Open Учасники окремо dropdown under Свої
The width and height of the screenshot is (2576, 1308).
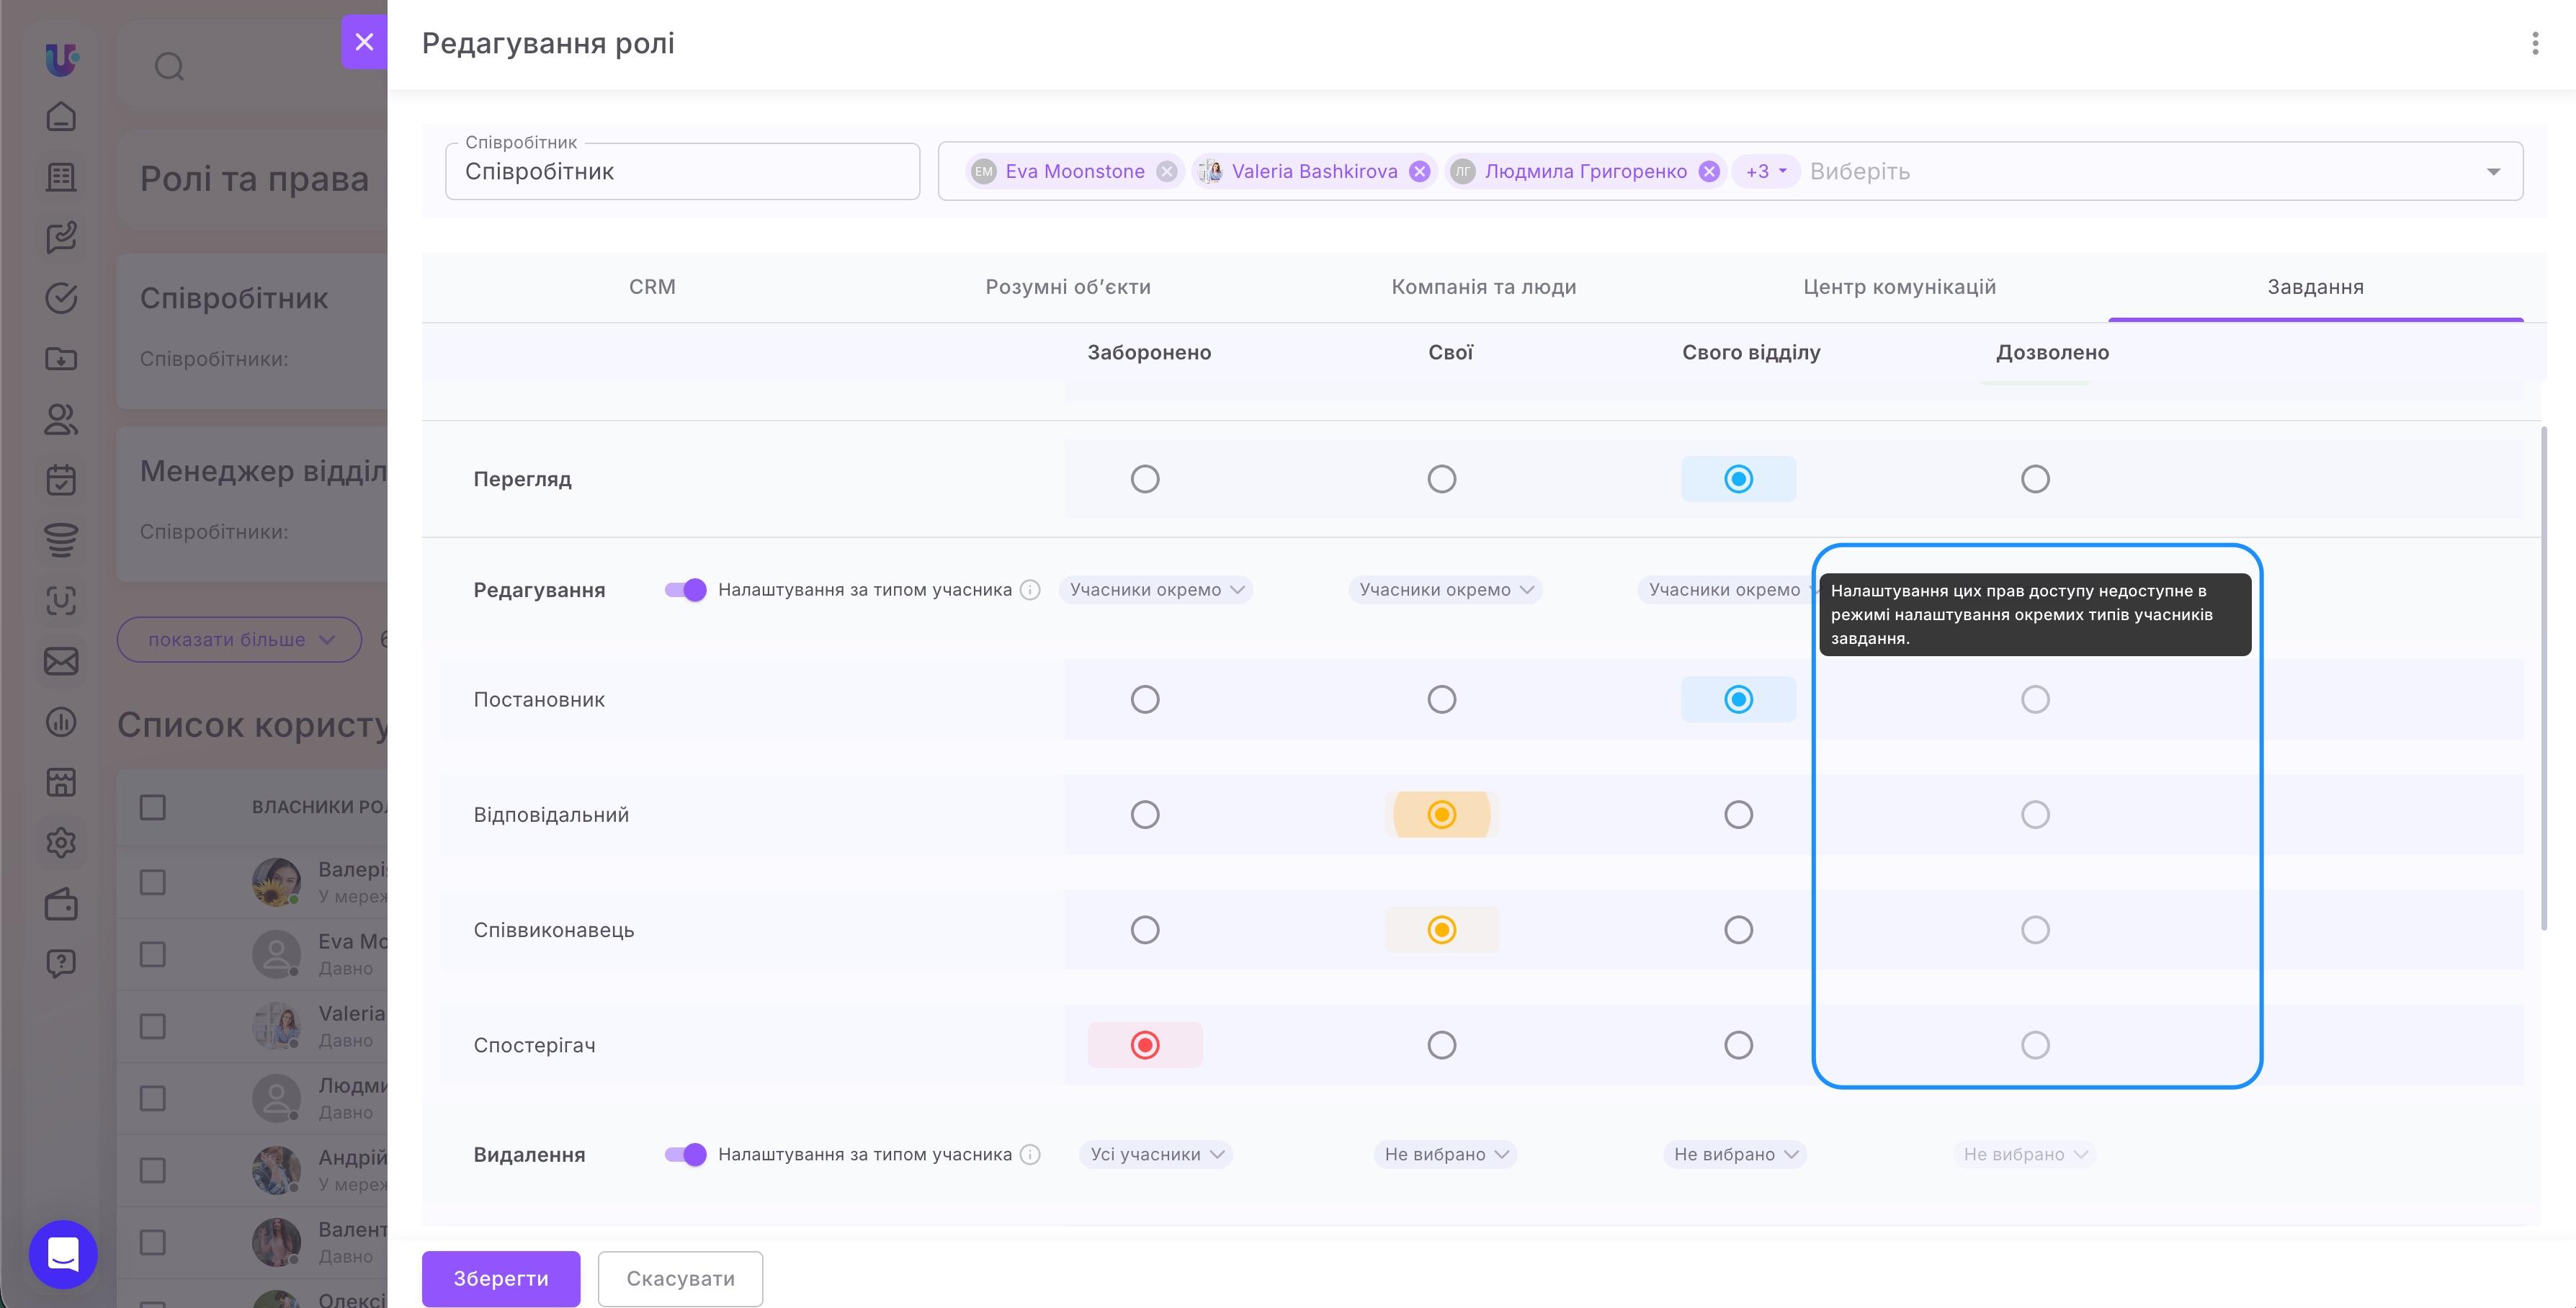click(x=1445, y=590)
